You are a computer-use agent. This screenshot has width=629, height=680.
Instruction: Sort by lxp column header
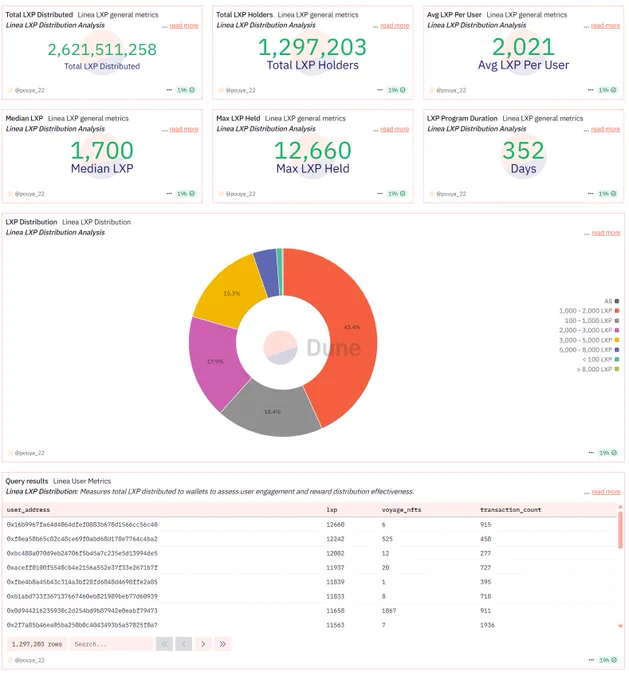(x=332, y=510)
